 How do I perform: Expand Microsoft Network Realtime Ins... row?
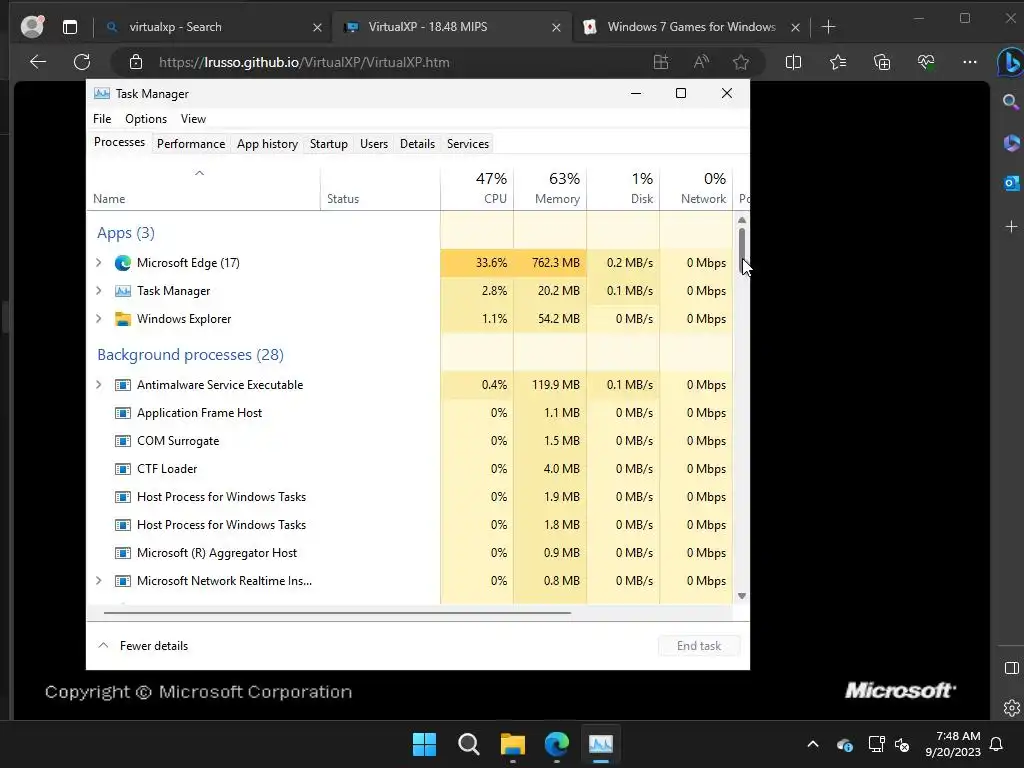pos(99,581)
